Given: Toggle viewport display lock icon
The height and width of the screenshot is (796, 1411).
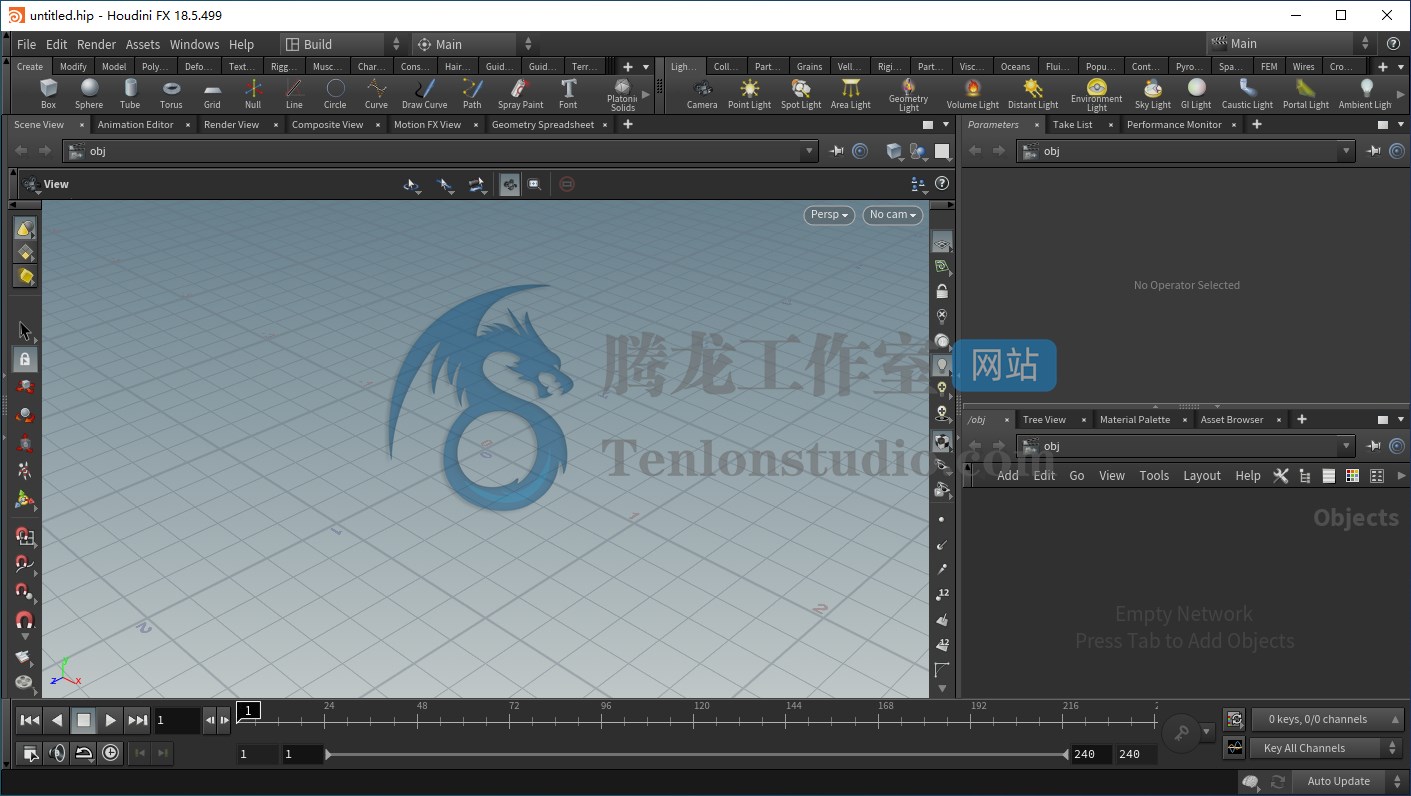Looking at the screenshot, I should click(942, 291).
